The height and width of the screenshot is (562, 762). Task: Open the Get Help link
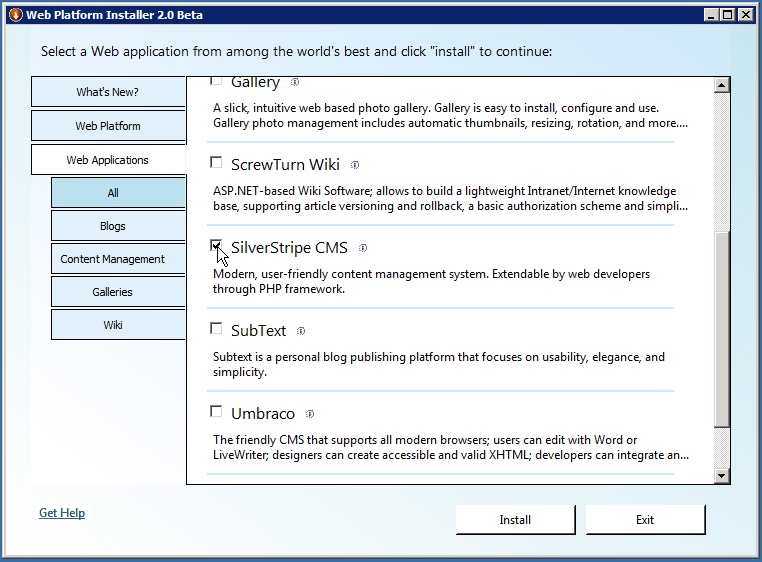click(62, 513)
